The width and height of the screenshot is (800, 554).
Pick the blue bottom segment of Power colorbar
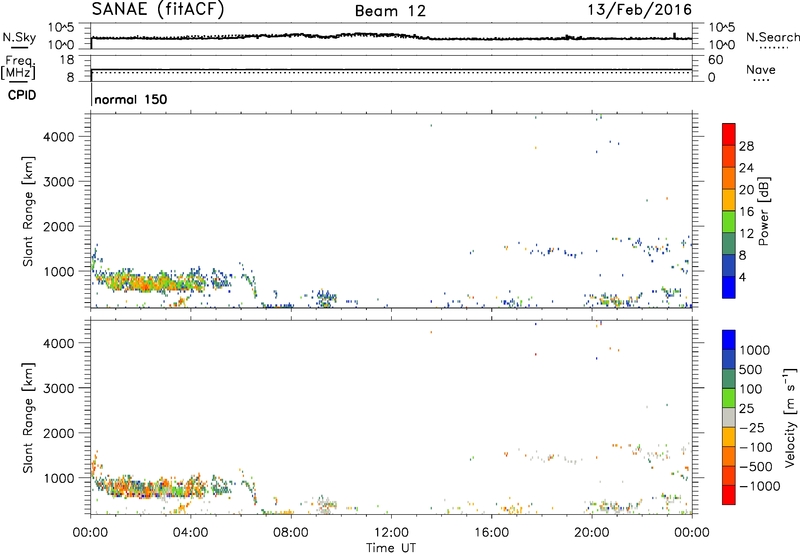(729, 287)
